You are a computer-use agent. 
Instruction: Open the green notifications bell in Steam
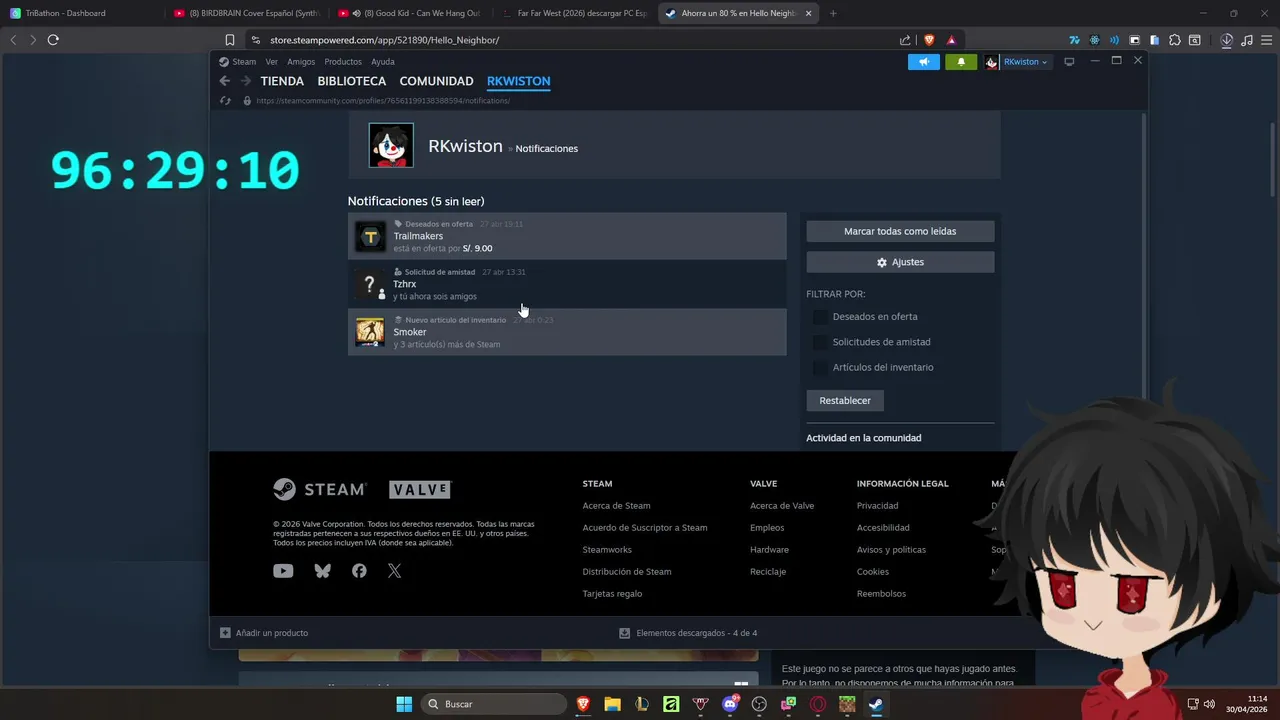pyautogui.click(x=961, y=62)
